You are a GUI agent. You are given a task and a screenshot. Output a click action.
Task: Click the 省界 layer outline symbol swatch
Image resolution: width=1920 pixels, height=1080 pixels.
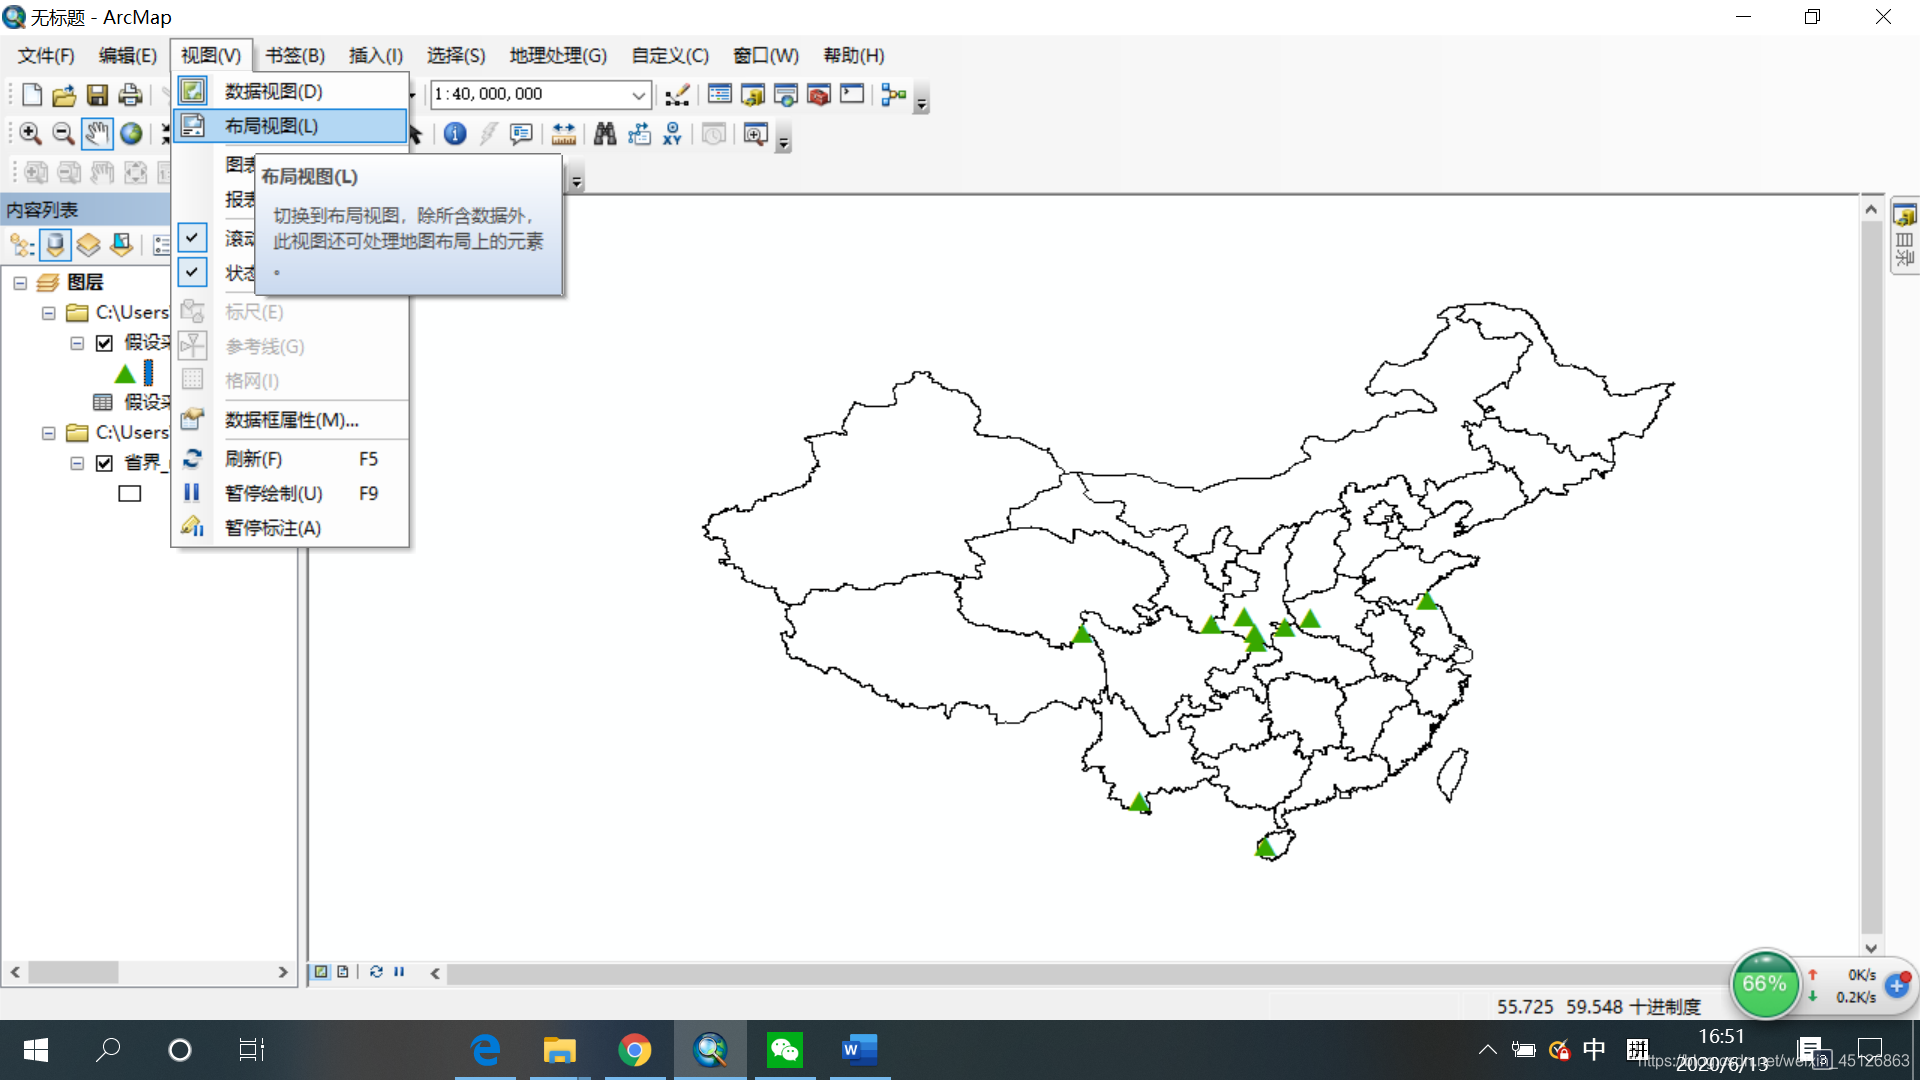[130, 494]
